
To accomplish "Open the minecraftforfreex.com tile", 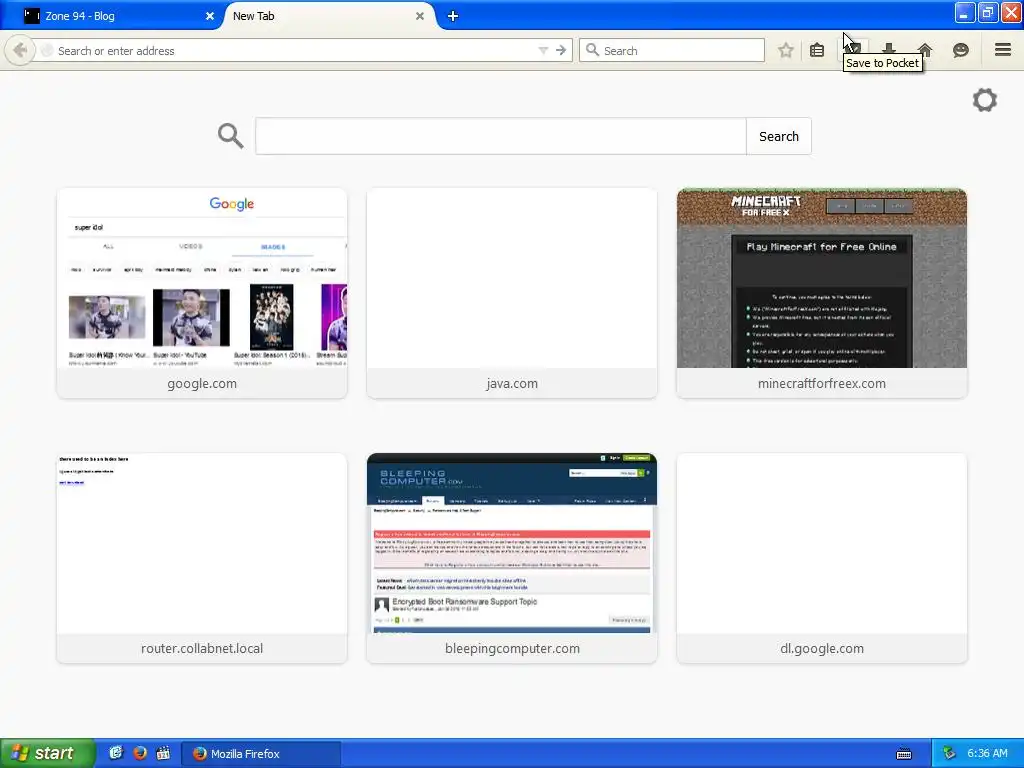I will point(822,293).
